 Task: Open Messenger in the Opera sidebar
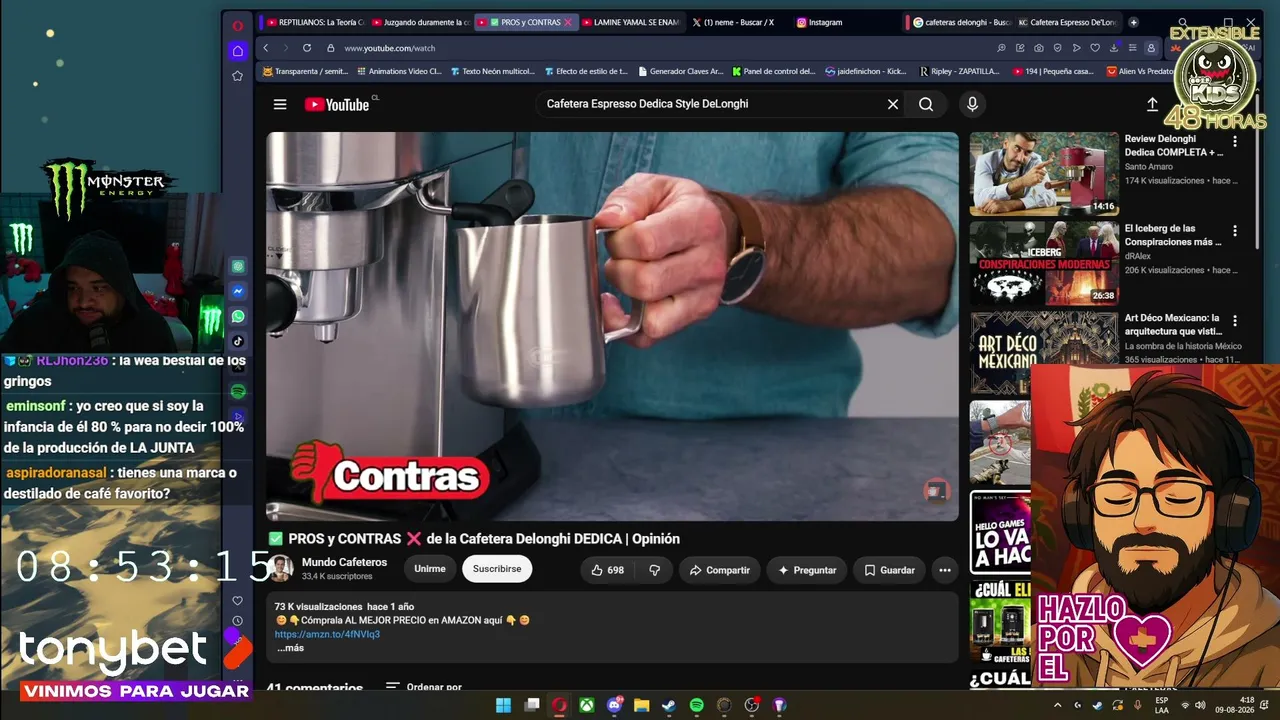tap(238, 291)
